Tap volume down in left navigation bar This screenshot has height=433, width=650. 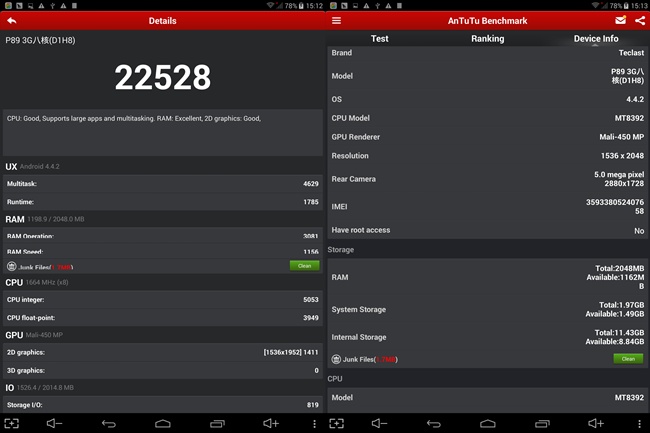(54, 423)
